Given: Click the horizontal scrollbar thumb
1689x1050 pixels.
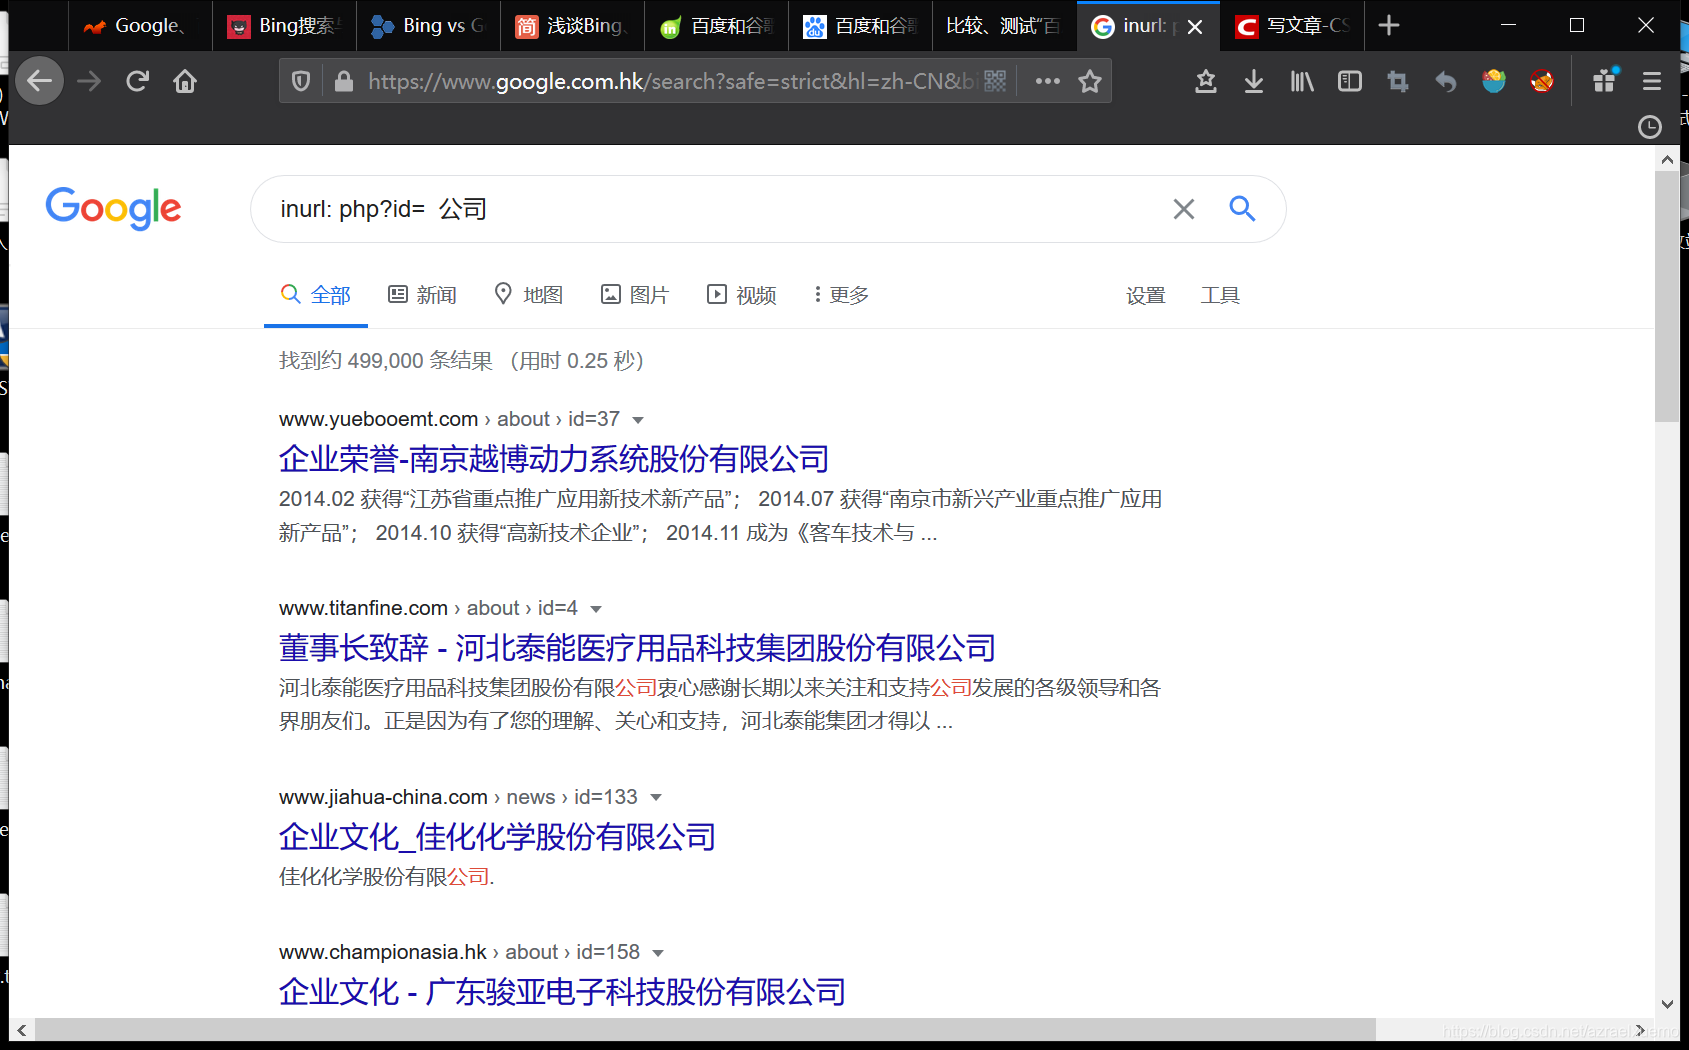Looking at the screenshot, I should pos(705,1029).
